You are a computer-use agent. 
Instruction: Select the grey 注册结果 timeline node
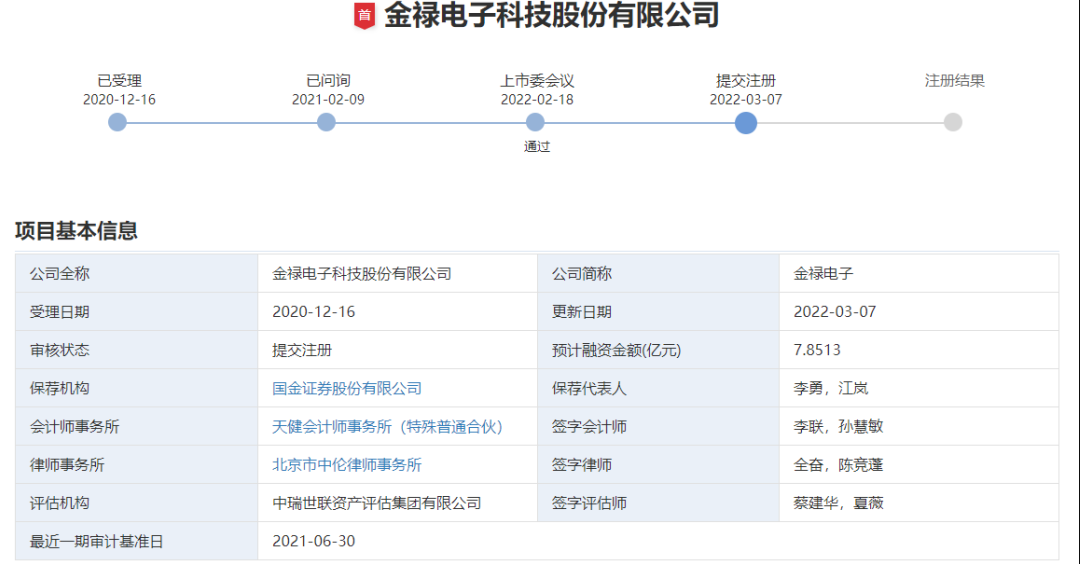pyautogui.click(x=953, y=123)
